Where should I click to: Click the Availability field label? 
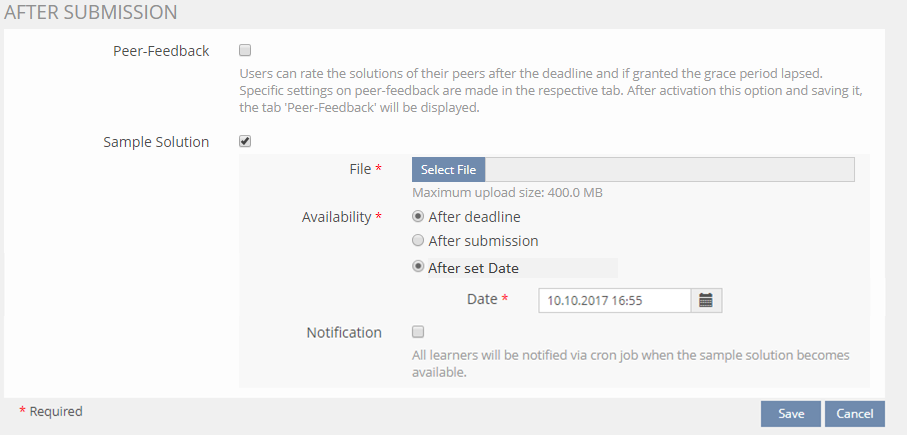(x=337, y=216)
